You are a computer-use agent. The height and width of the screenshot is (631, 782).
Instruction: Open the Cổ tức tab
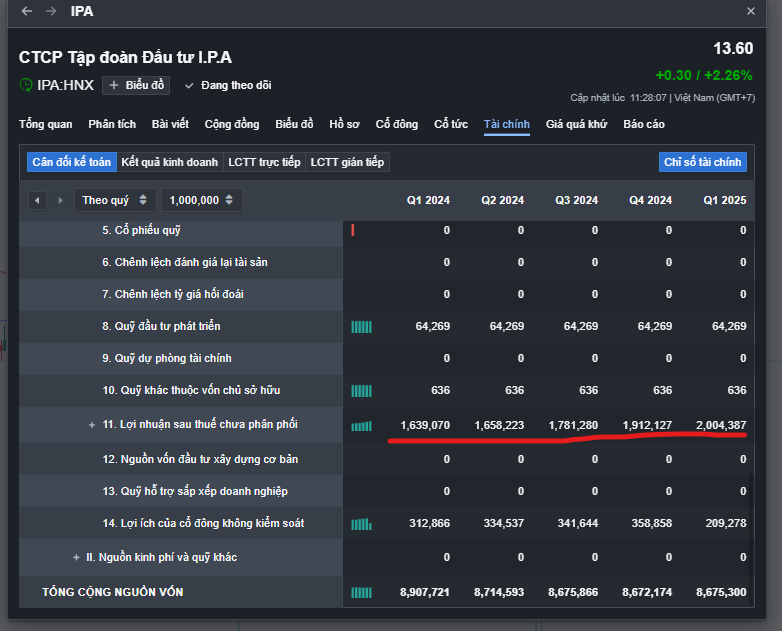(x=451, y=124)
